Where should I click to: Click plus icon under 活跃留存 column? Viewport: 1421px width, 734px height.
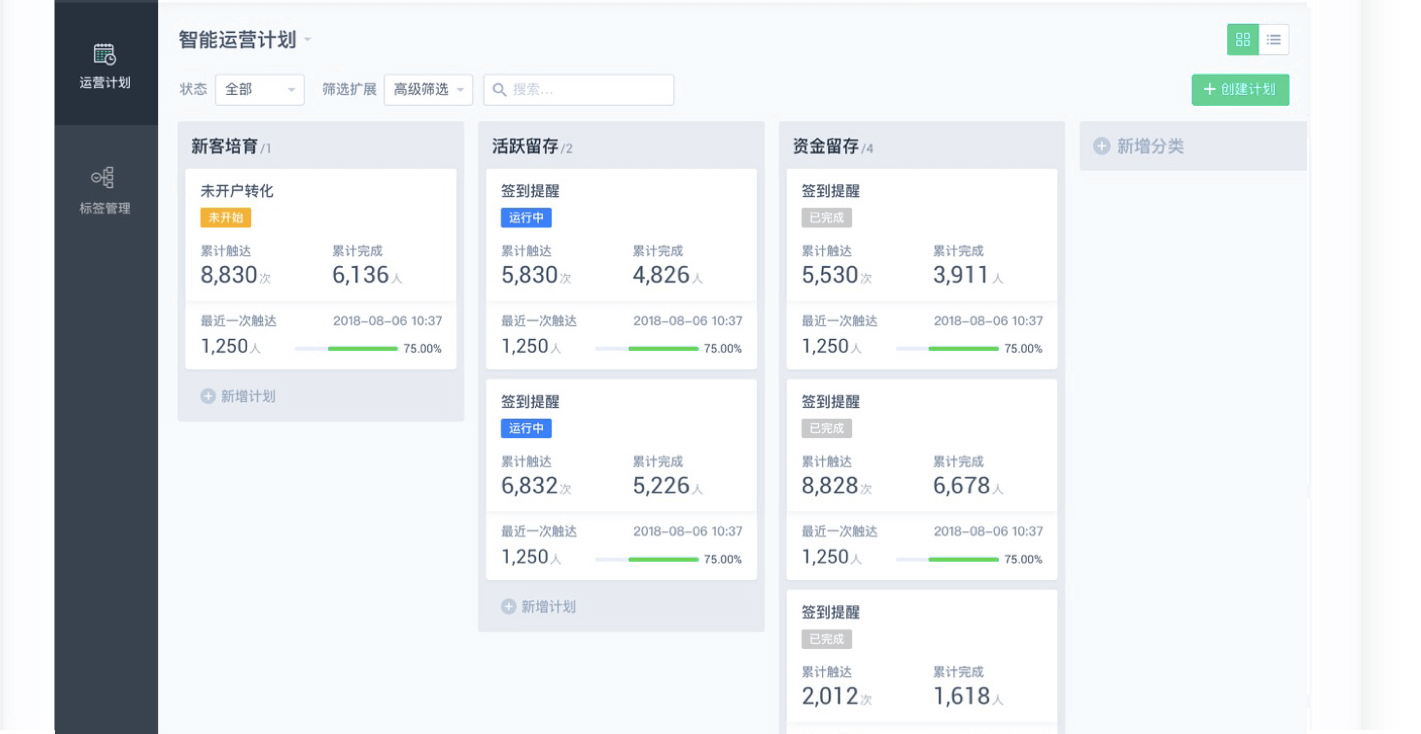pos(508,607)
